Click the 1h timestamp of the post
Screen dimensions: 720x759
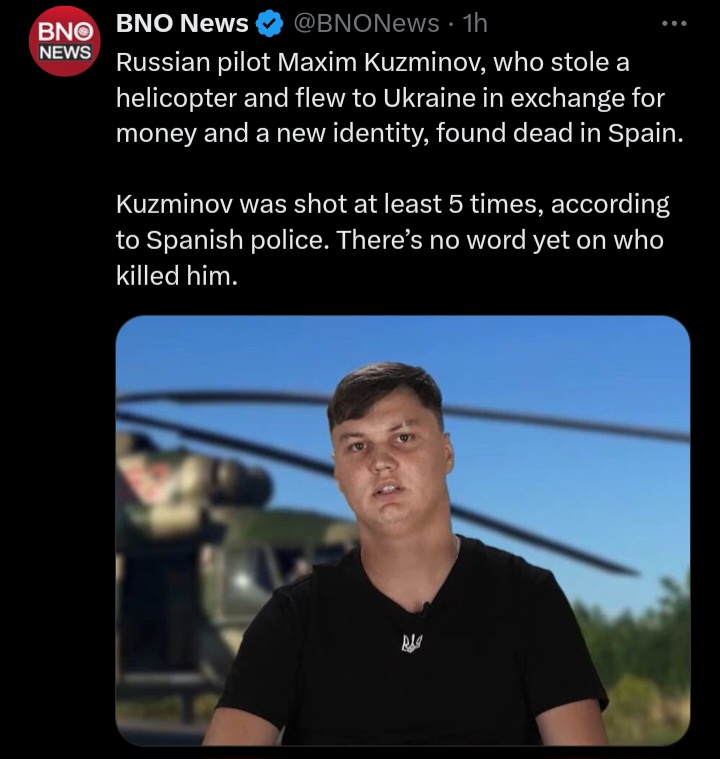[475, 23]
